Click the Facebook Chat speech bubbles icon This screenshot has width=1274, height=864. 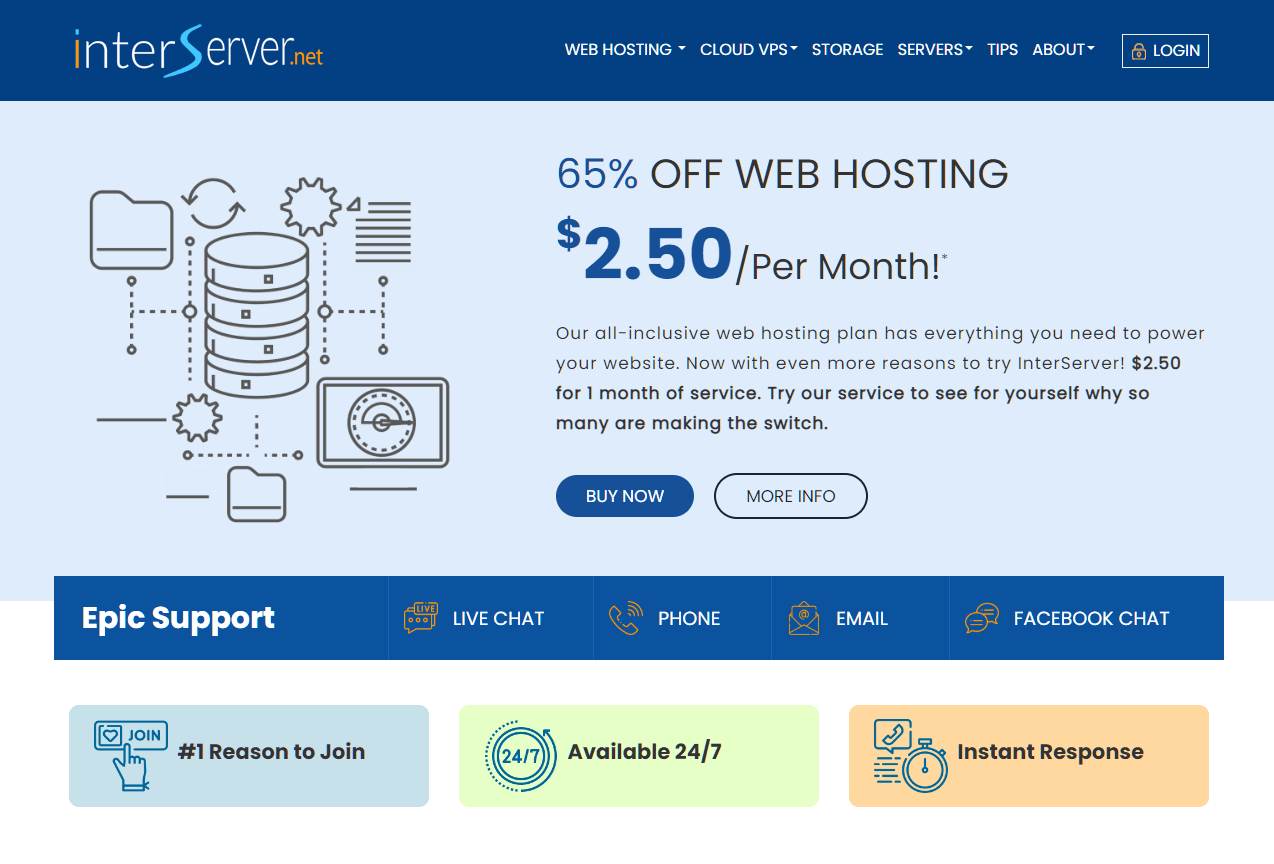[x=983, y=618]
